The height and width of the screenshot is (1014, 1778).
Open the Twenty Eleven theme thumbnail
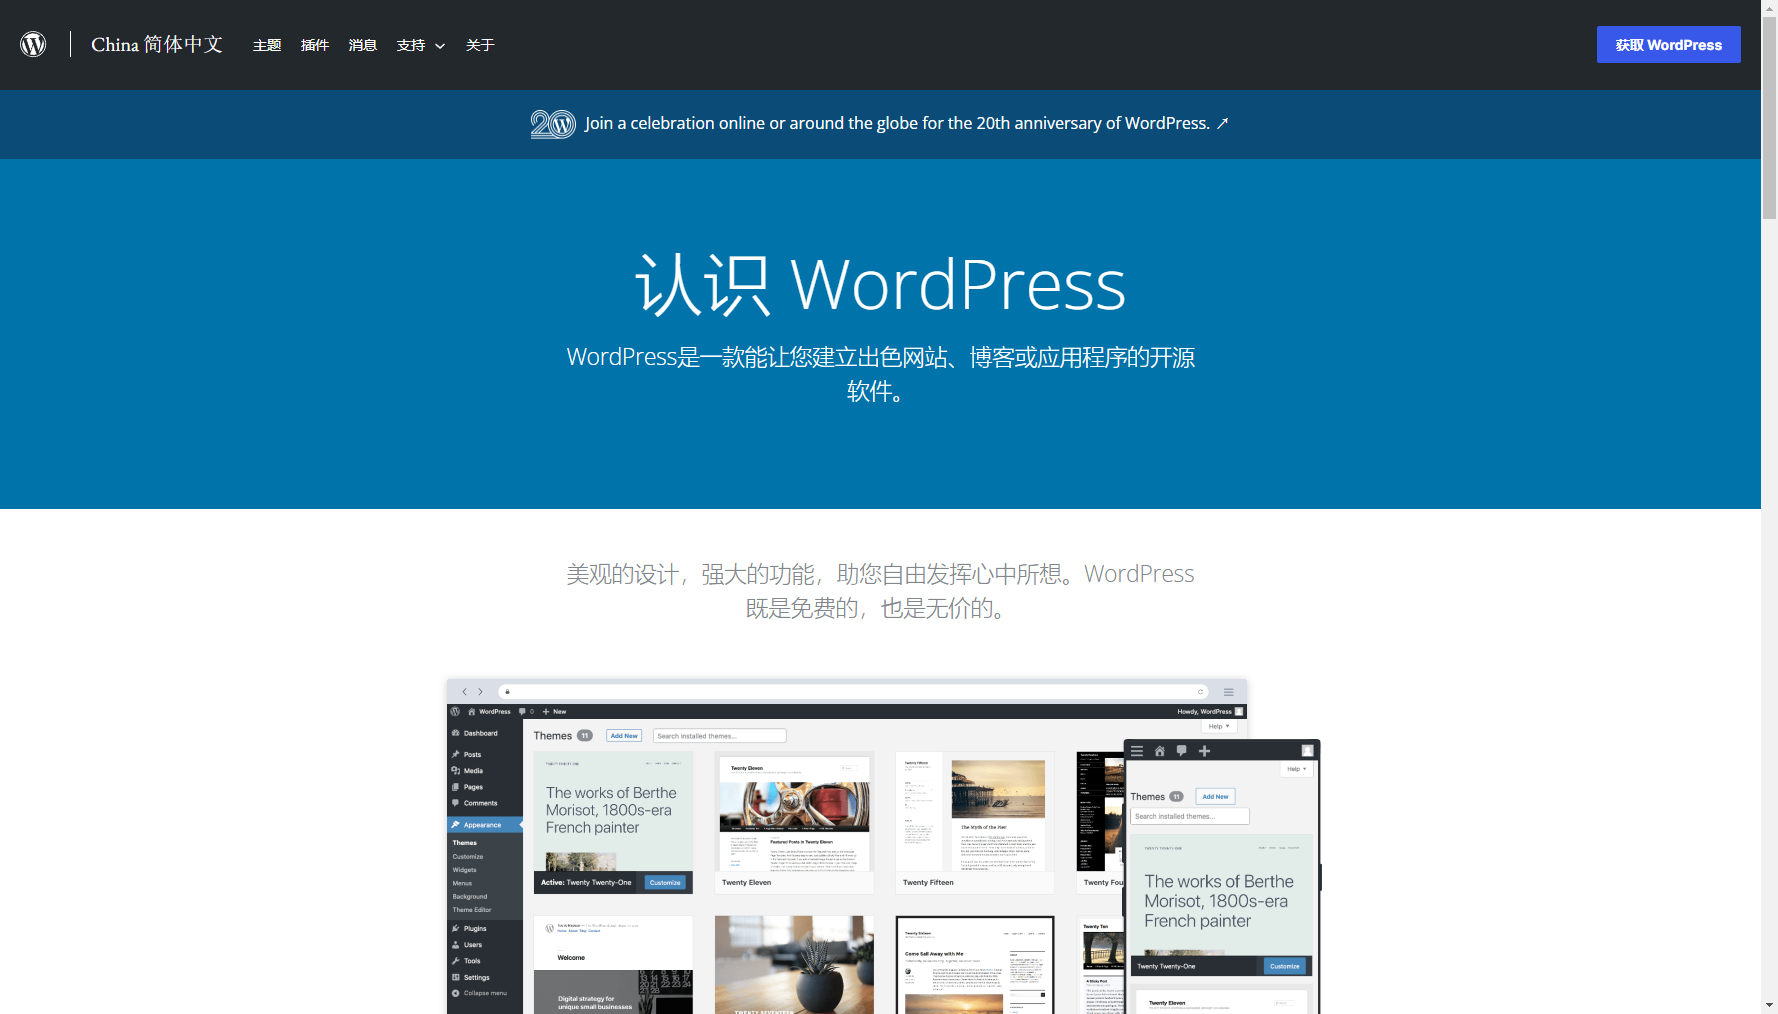coord(794,822)
